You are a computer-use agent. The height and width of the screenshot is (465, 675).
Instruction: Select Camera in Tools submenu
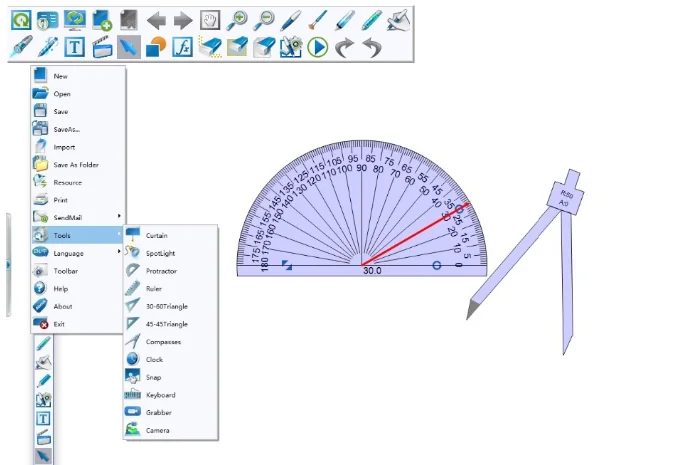170,430
